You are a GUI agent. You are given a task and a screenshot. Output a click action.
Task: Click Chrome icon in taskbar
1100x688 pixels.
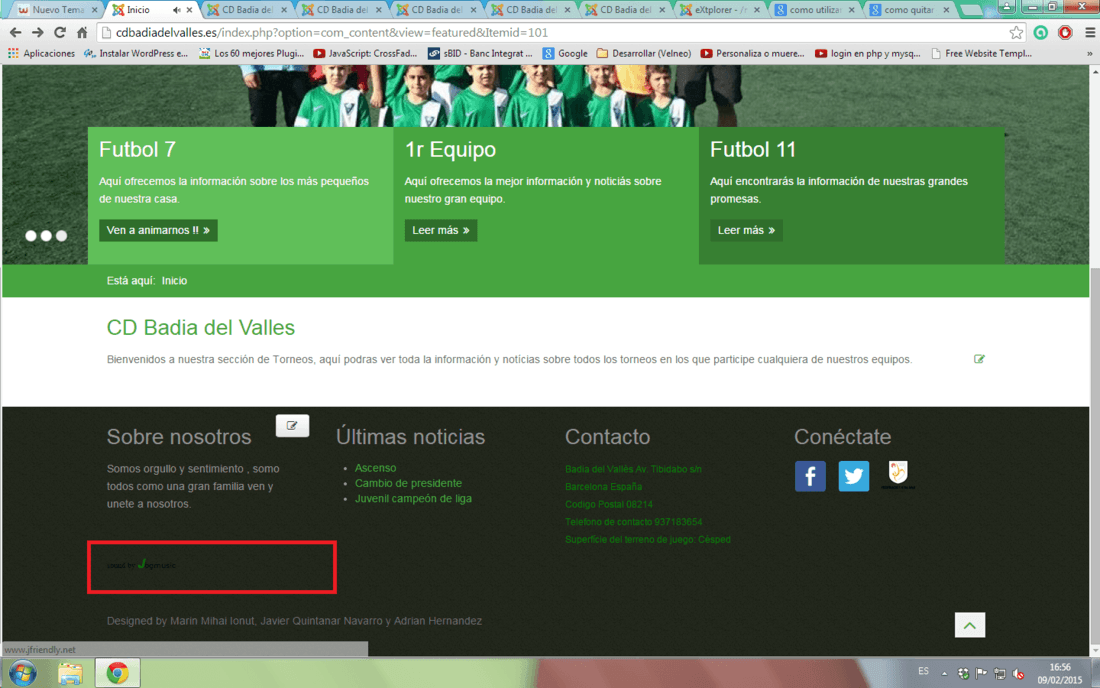click(117, 673)
